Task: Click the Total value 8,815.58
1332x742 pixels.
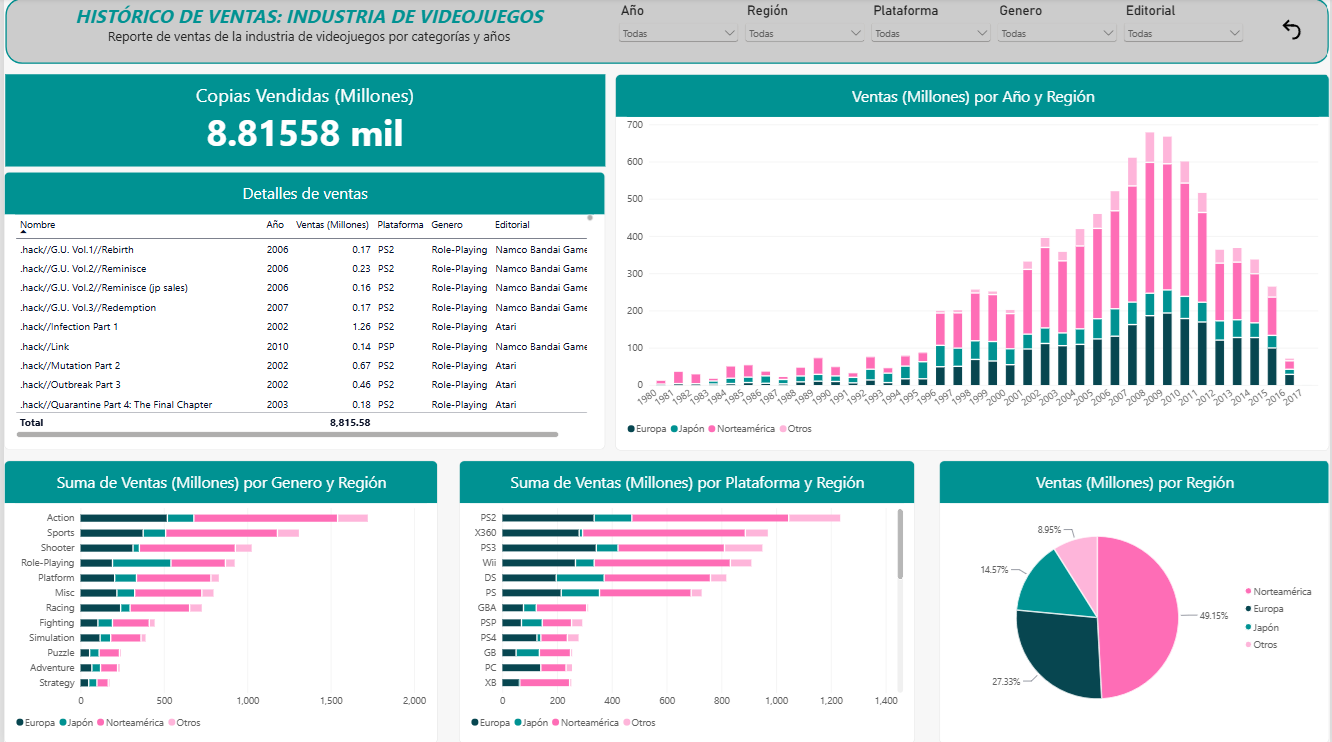Action: 350,423
